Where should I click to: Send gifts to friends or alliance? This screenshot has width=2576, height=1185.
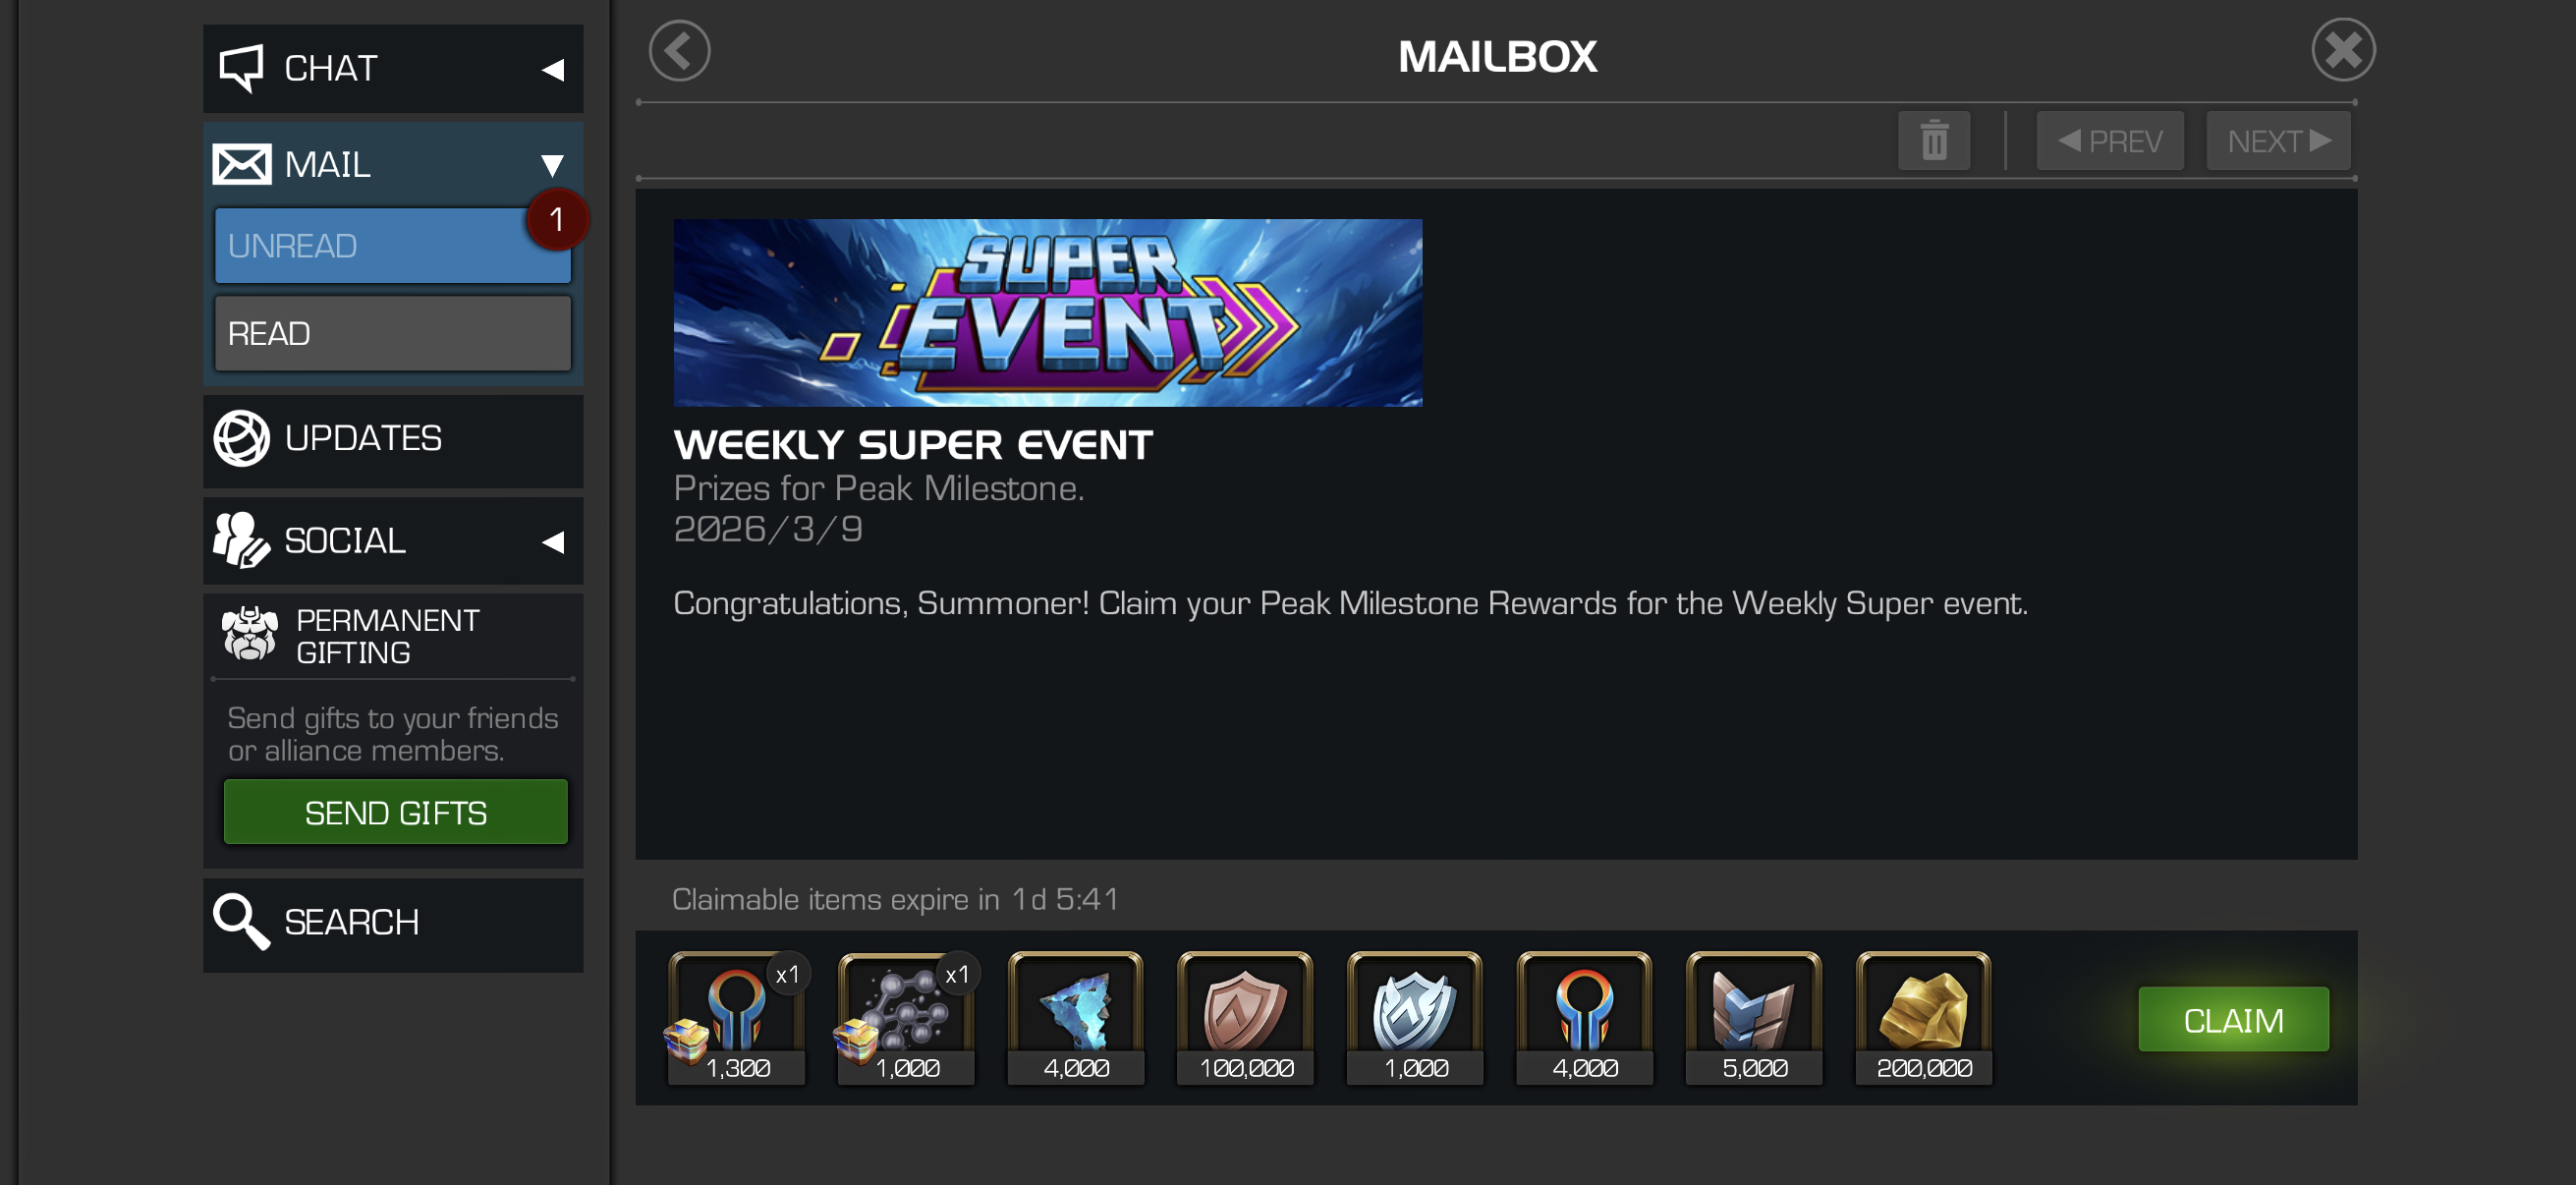click(x=396, y=813)
